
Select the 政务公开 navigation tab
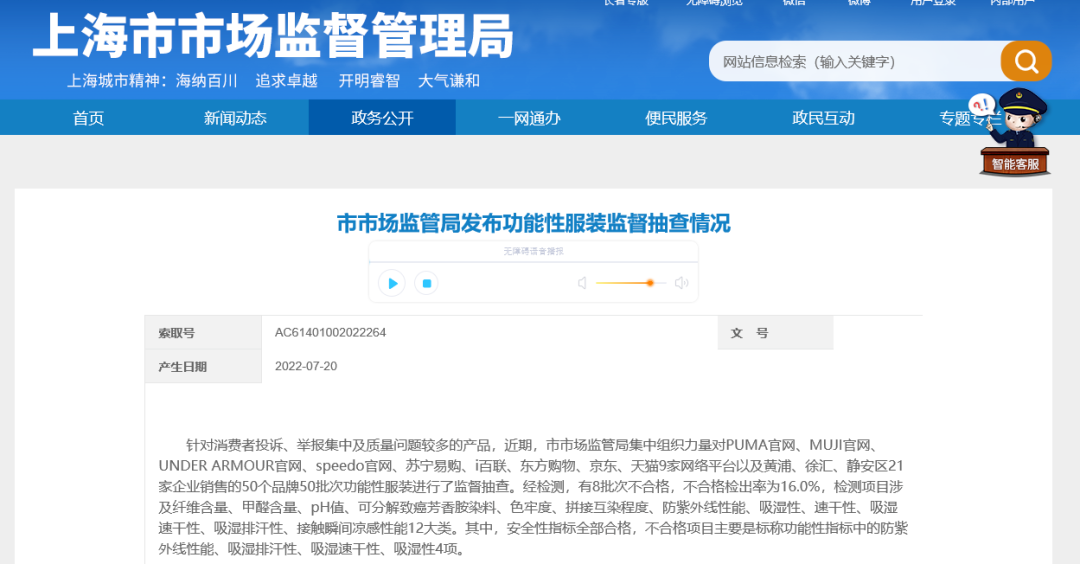click(x=382, y=118)
